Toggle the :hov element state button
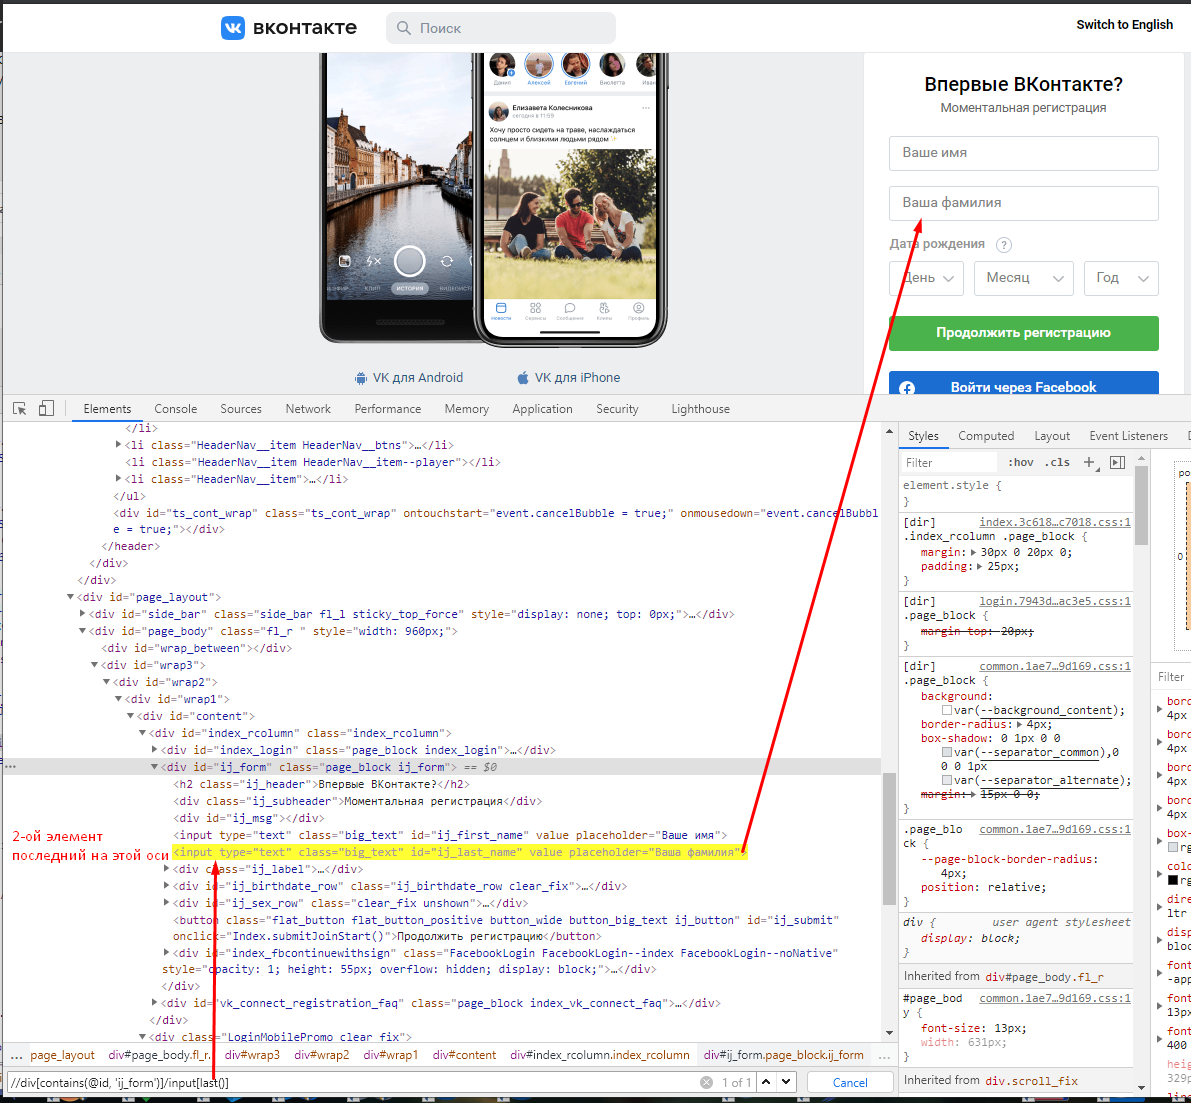The height and width of the screenshot is (1103, 1191). (x=1020, y=462)
